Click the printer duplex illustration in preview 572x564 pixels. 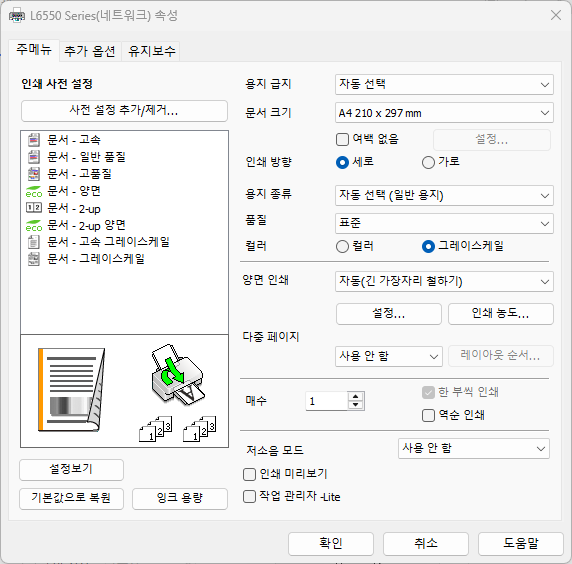[177, 375]
